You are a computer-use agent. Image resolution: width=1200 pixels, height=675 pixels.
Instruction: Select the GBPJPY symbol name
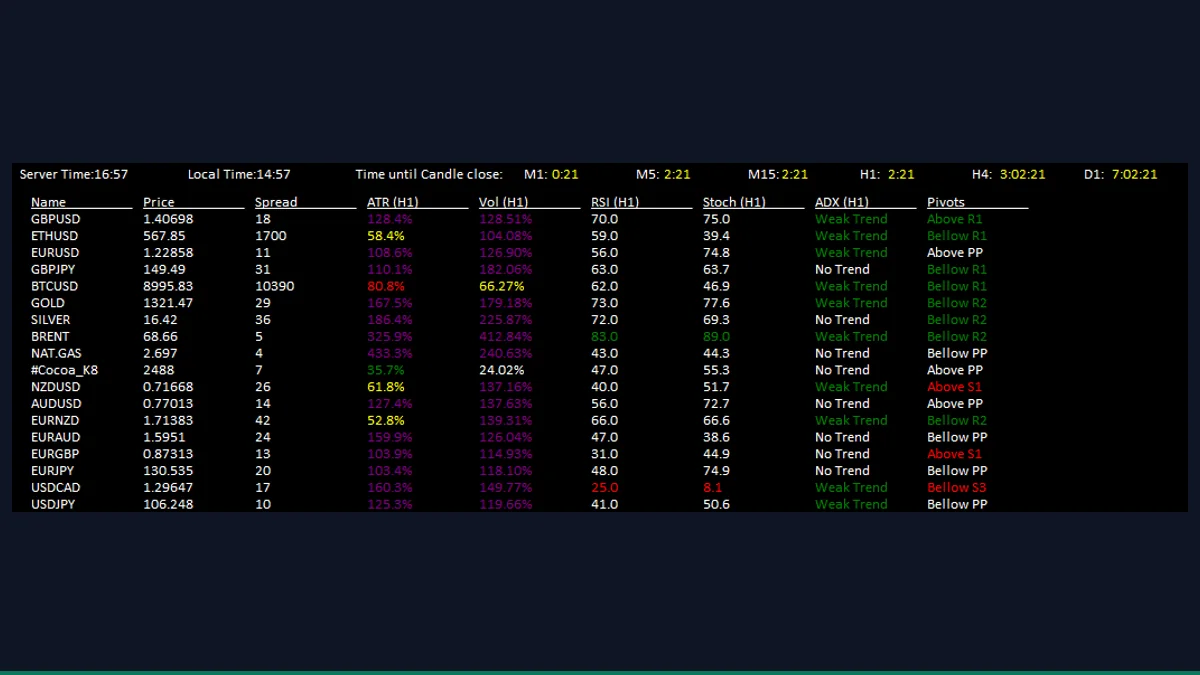pyautogui.click(x=54, y=269)
